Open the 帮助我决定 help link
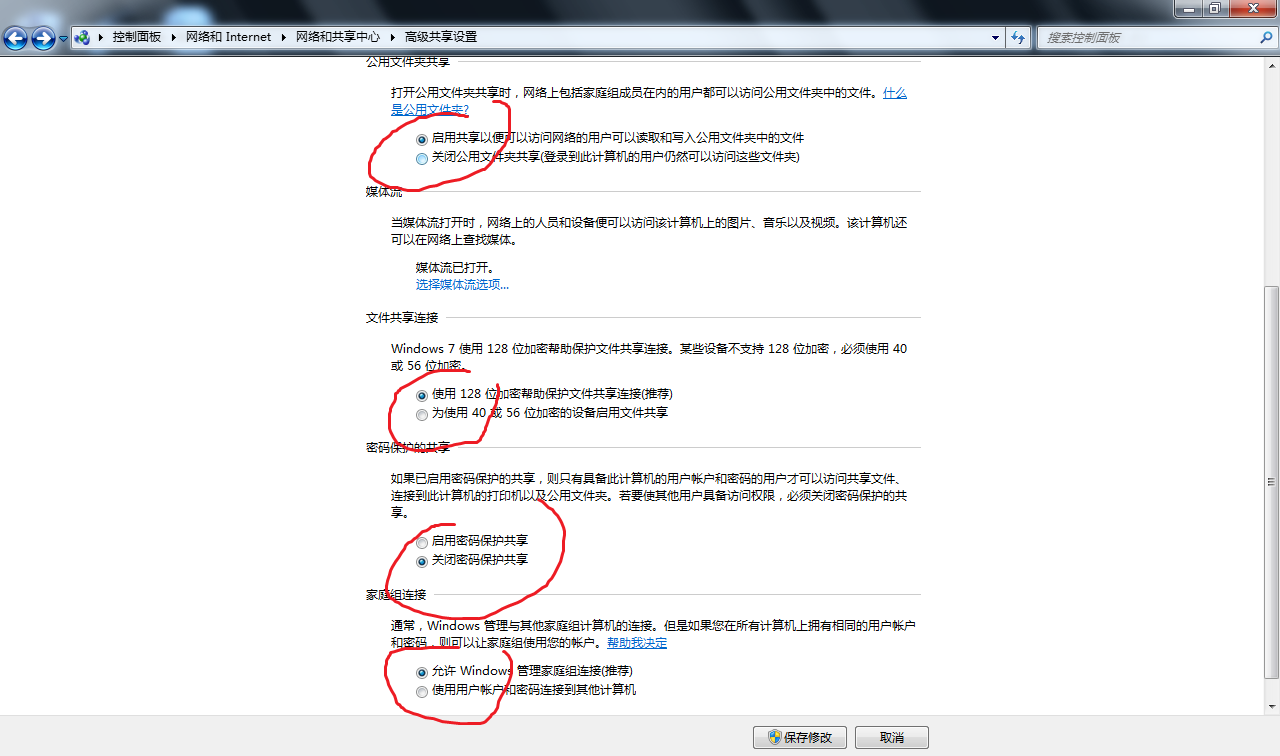The image size is (1280, 756). (637, 643)
